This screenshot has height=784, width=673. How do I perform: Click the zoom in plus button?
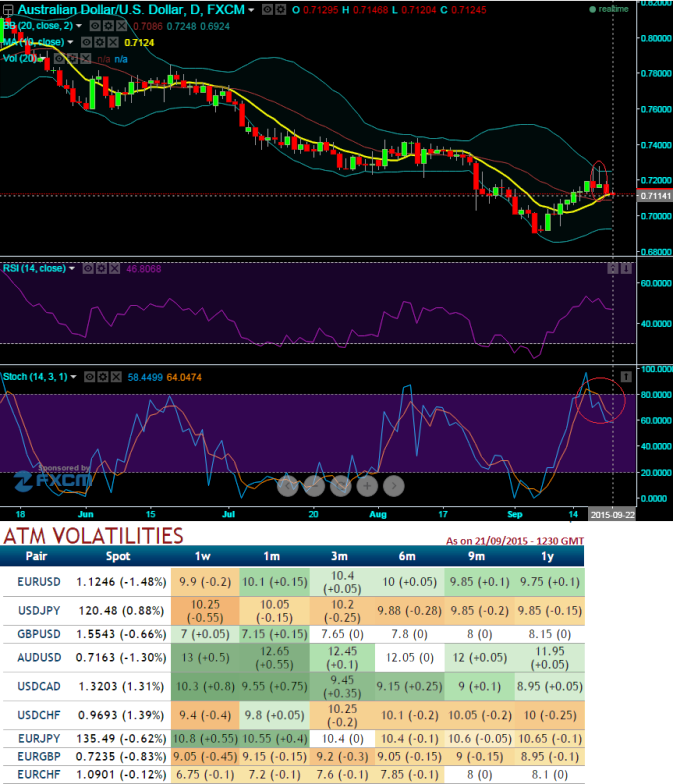point(367,486)
